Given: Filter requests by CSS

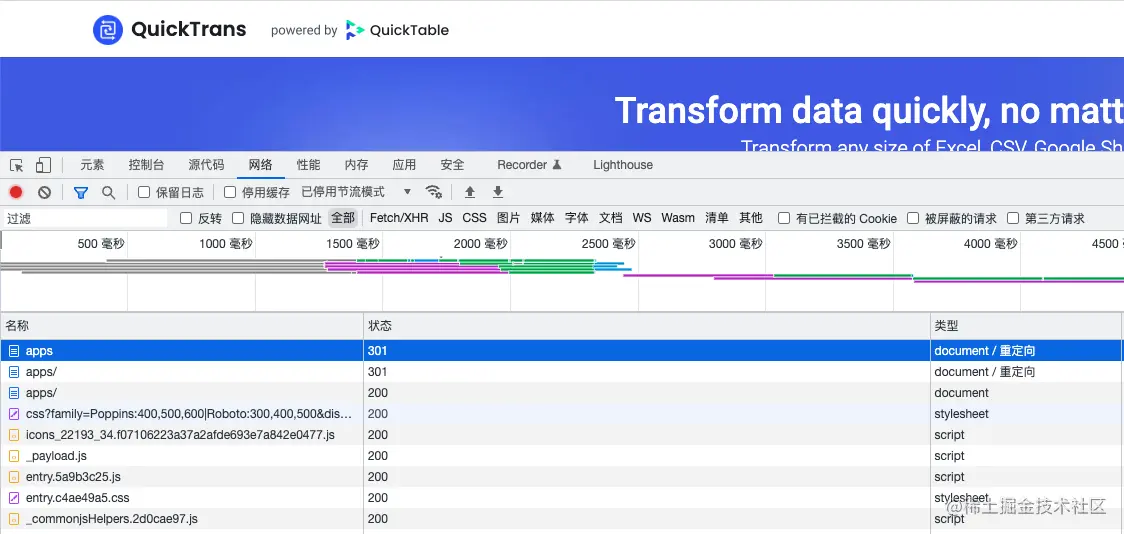Looking at the screenshot, I should pos(474,218).
